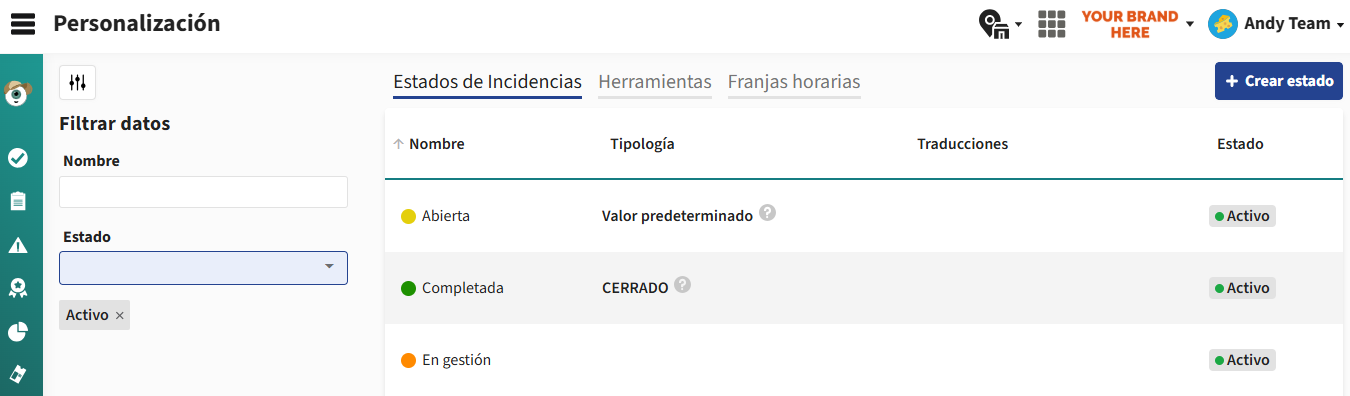Toggle the filter sliders panel icon
This screenshot has height=396, width=1350.
click(x=78, y=82)
